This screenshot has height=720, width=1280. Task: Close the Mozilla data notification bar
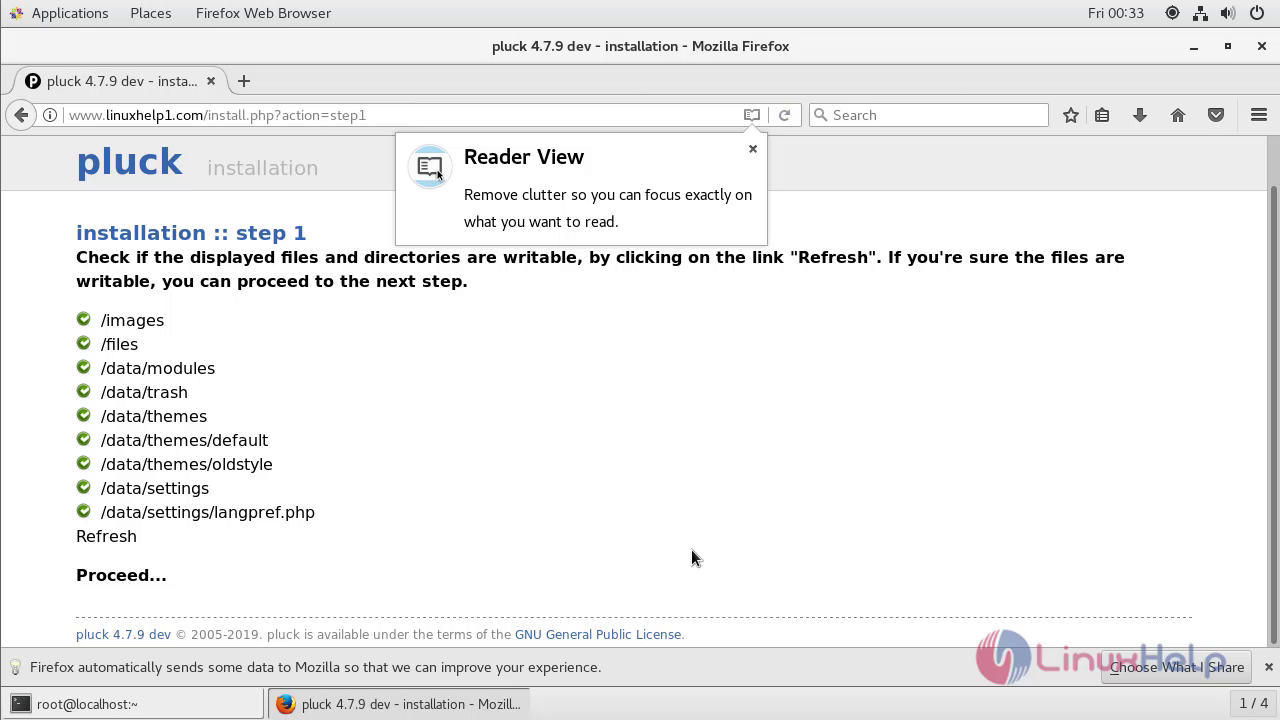click(1268, 667)
